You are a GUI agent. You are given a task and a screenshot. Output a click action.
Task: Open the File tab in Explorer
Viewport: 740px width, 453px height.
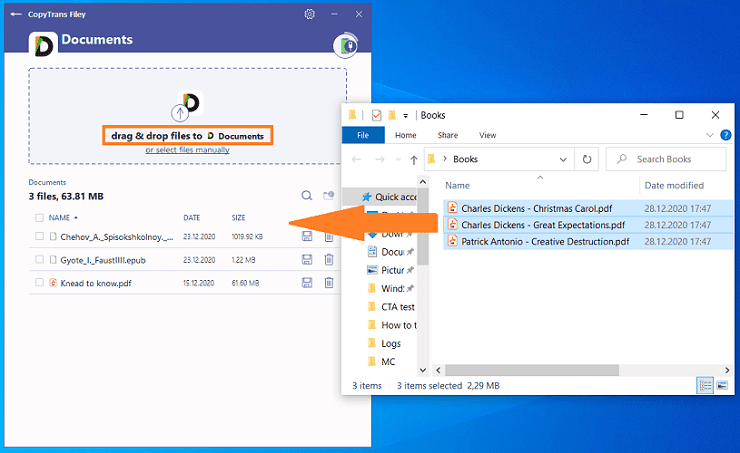click(363, 135)
